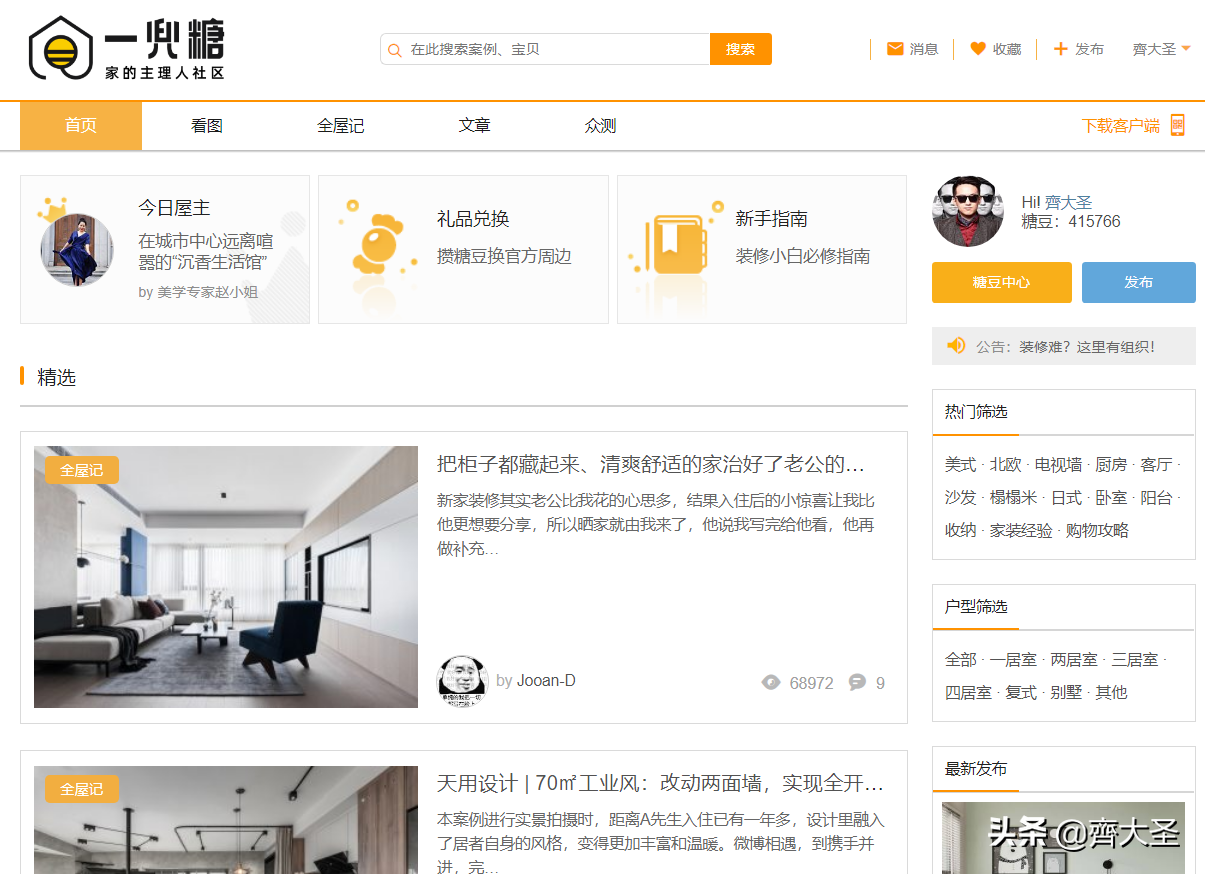Click 齊大圣 profile avatar in sidebar
This screenshot has width=1205, height=874.
[x=967, y=211]
